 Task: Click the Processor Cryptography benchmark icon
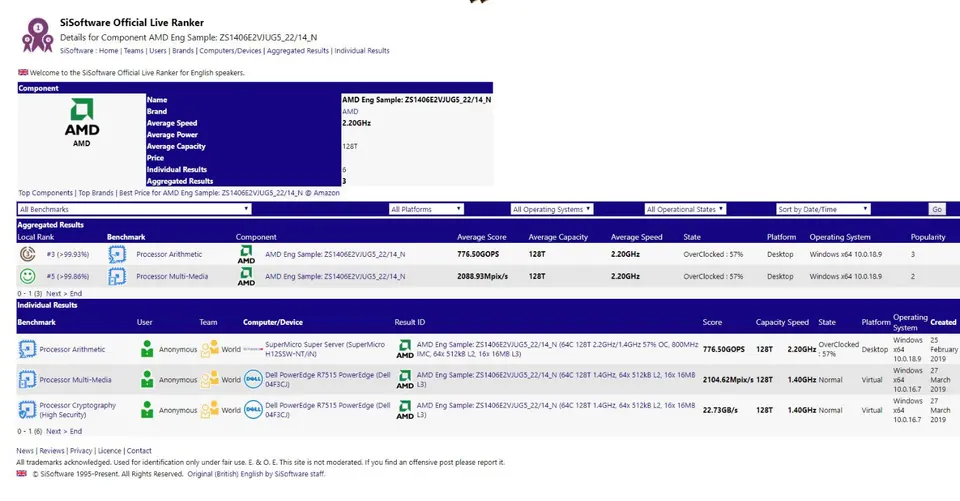(27, 410)
